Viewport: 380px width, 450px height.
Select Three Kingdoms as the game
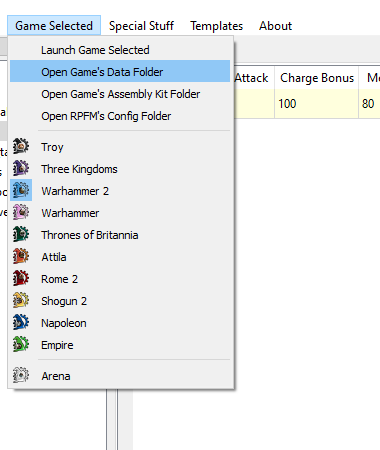click(x=120, y=169)
